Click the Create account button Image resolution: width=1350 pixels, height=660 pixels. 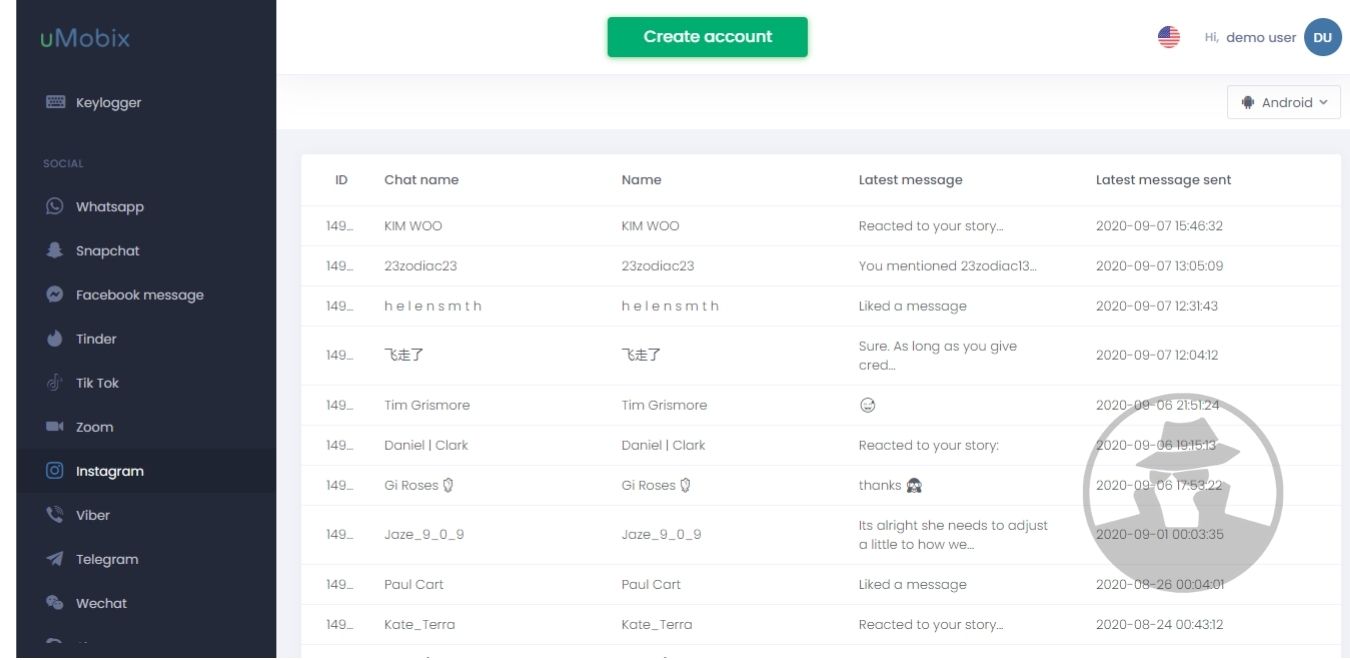coord(707,37)
